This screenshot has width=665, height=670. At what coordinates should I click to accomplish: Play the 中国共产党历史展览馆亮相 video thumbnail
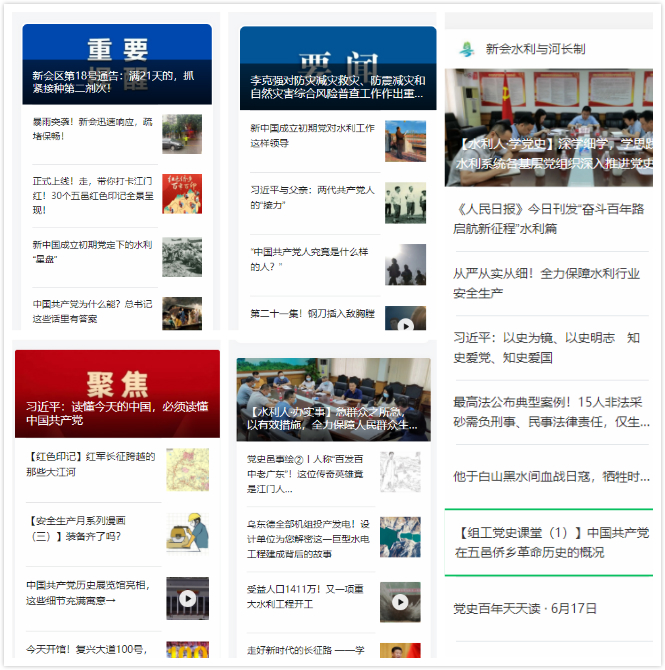(x=187, y=598)
